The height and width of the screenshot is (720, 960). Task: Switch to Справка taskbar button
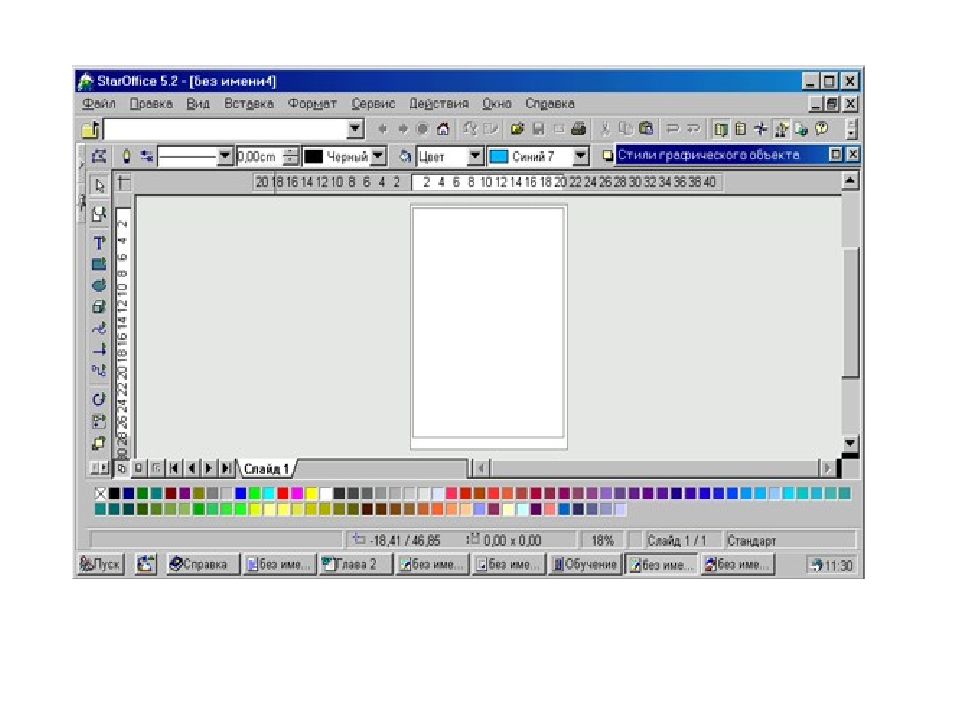pyautogui.click(x=203, y=564)
